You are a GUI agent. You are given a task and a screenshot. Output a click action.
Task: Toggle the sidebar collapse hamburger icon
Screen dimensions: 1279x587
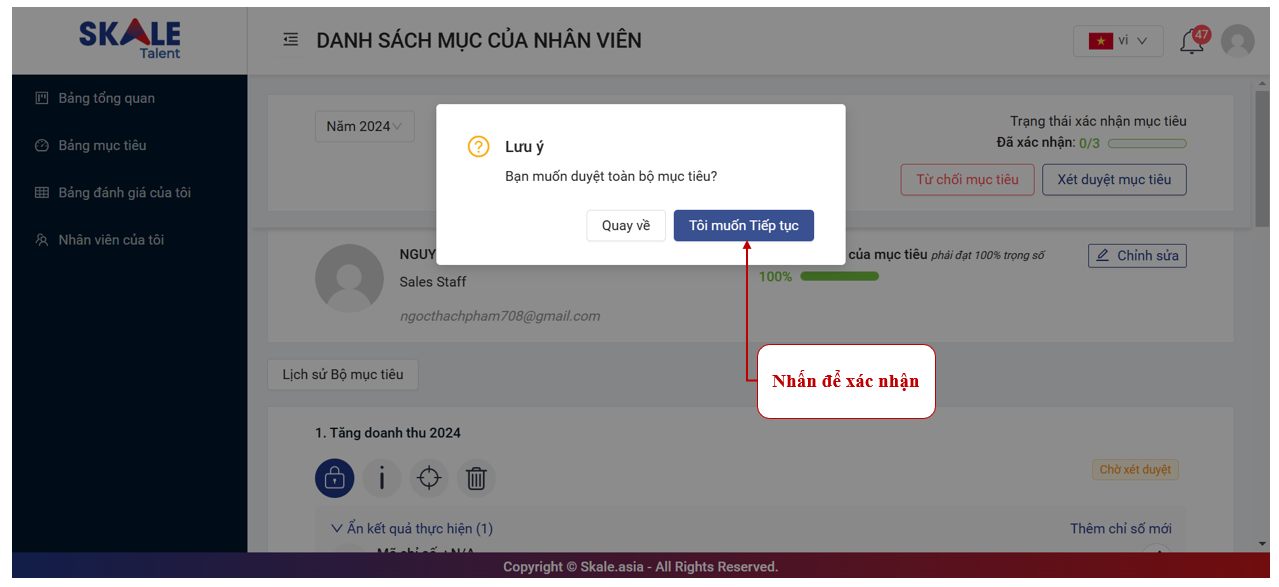(291, 40)
